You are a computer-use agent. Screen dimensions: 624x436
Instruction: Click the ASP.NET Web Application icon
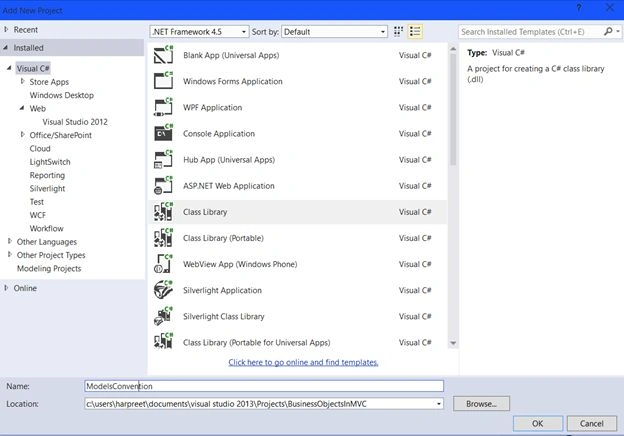tap(163, 186)
